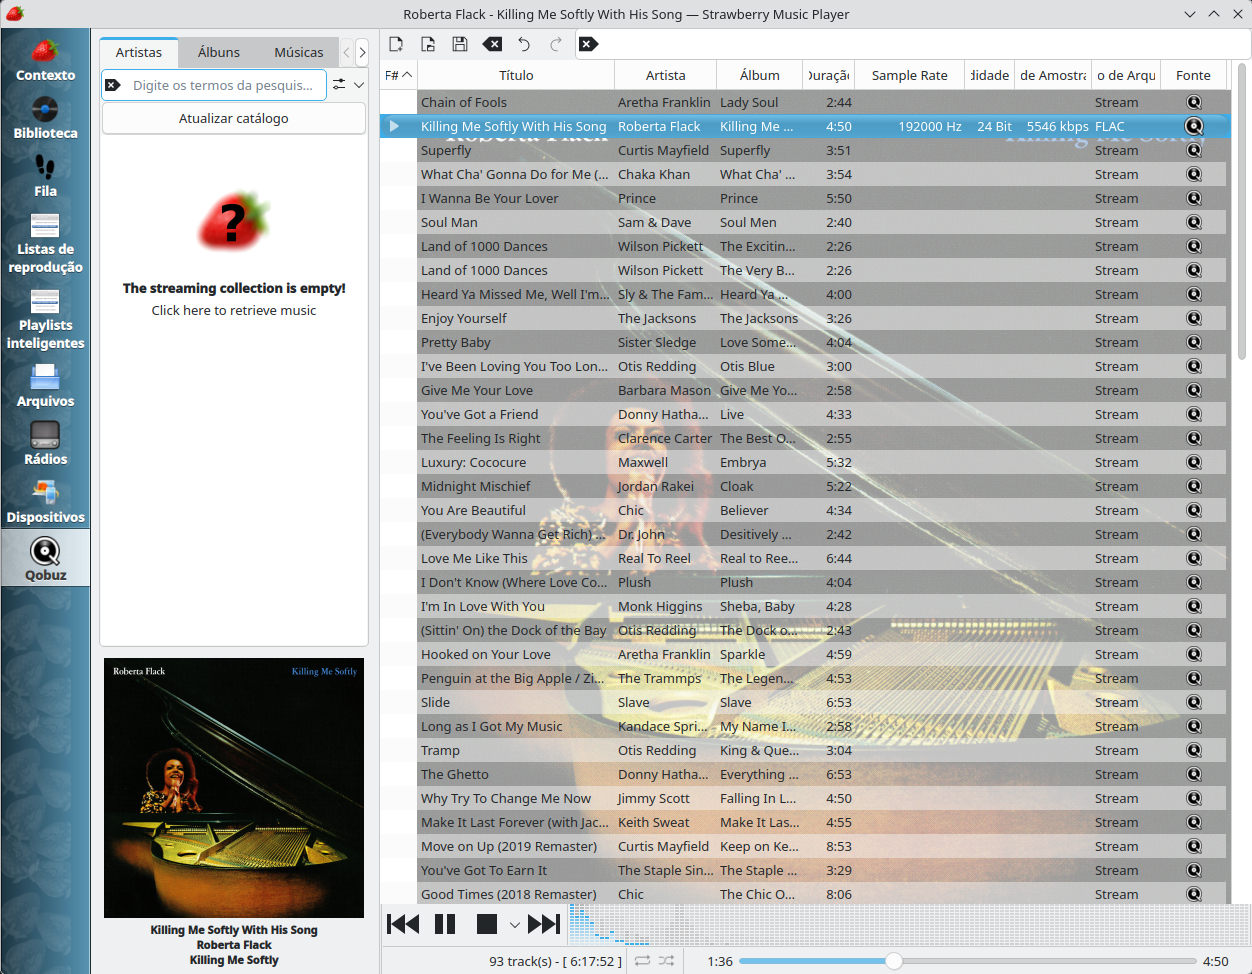Clear the playlist search field

click(589, 44)
